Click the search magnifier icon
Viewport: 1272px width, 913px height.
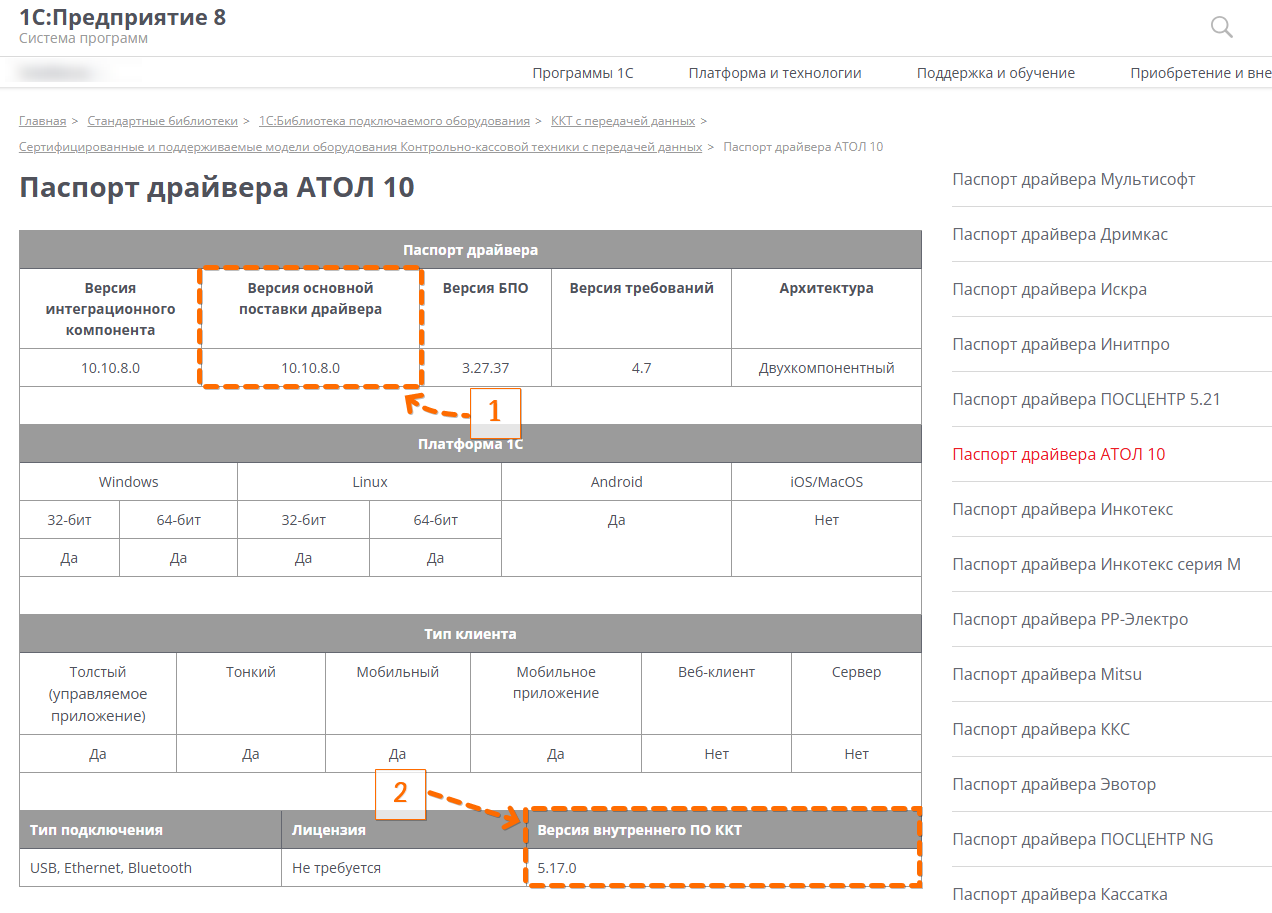click(1221, 27)
